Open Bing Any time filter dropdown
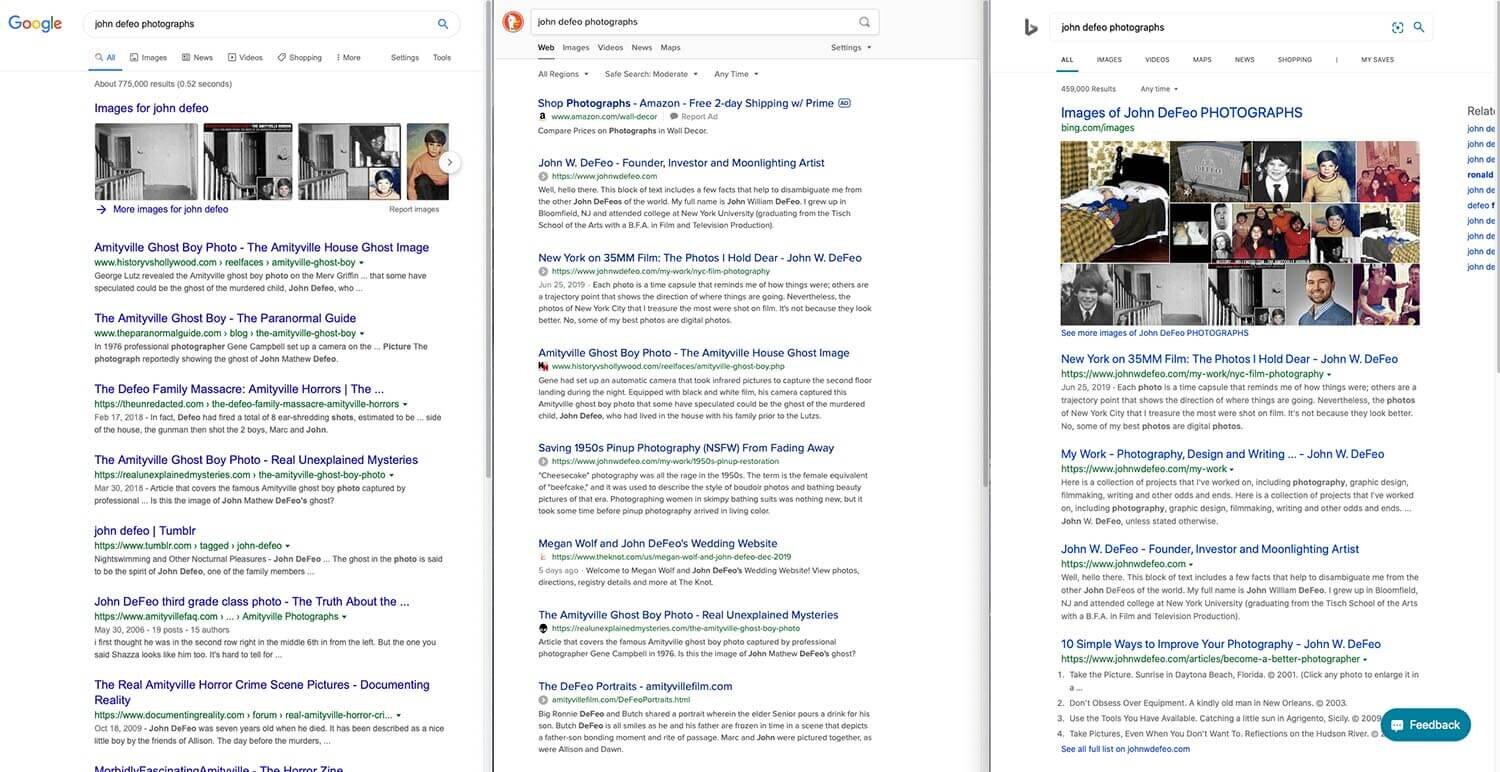The width and height of the screenshot is (1500, 772). (1159, 89)
